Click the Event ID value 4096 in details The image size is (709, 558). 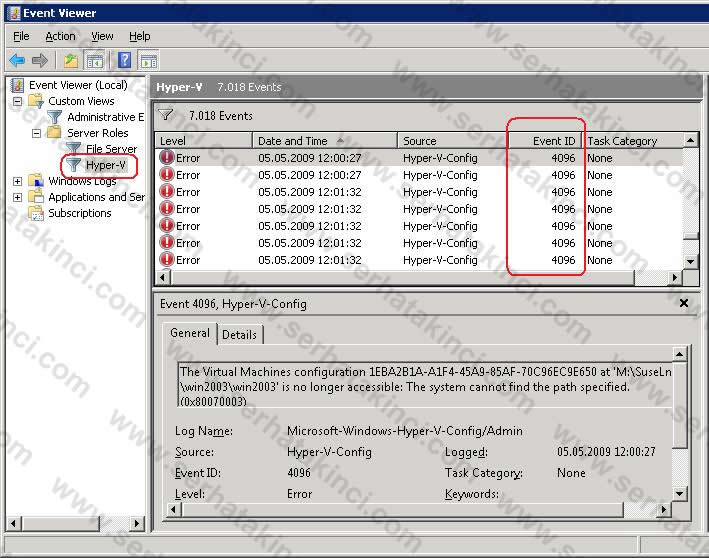(x=299, y=473)
